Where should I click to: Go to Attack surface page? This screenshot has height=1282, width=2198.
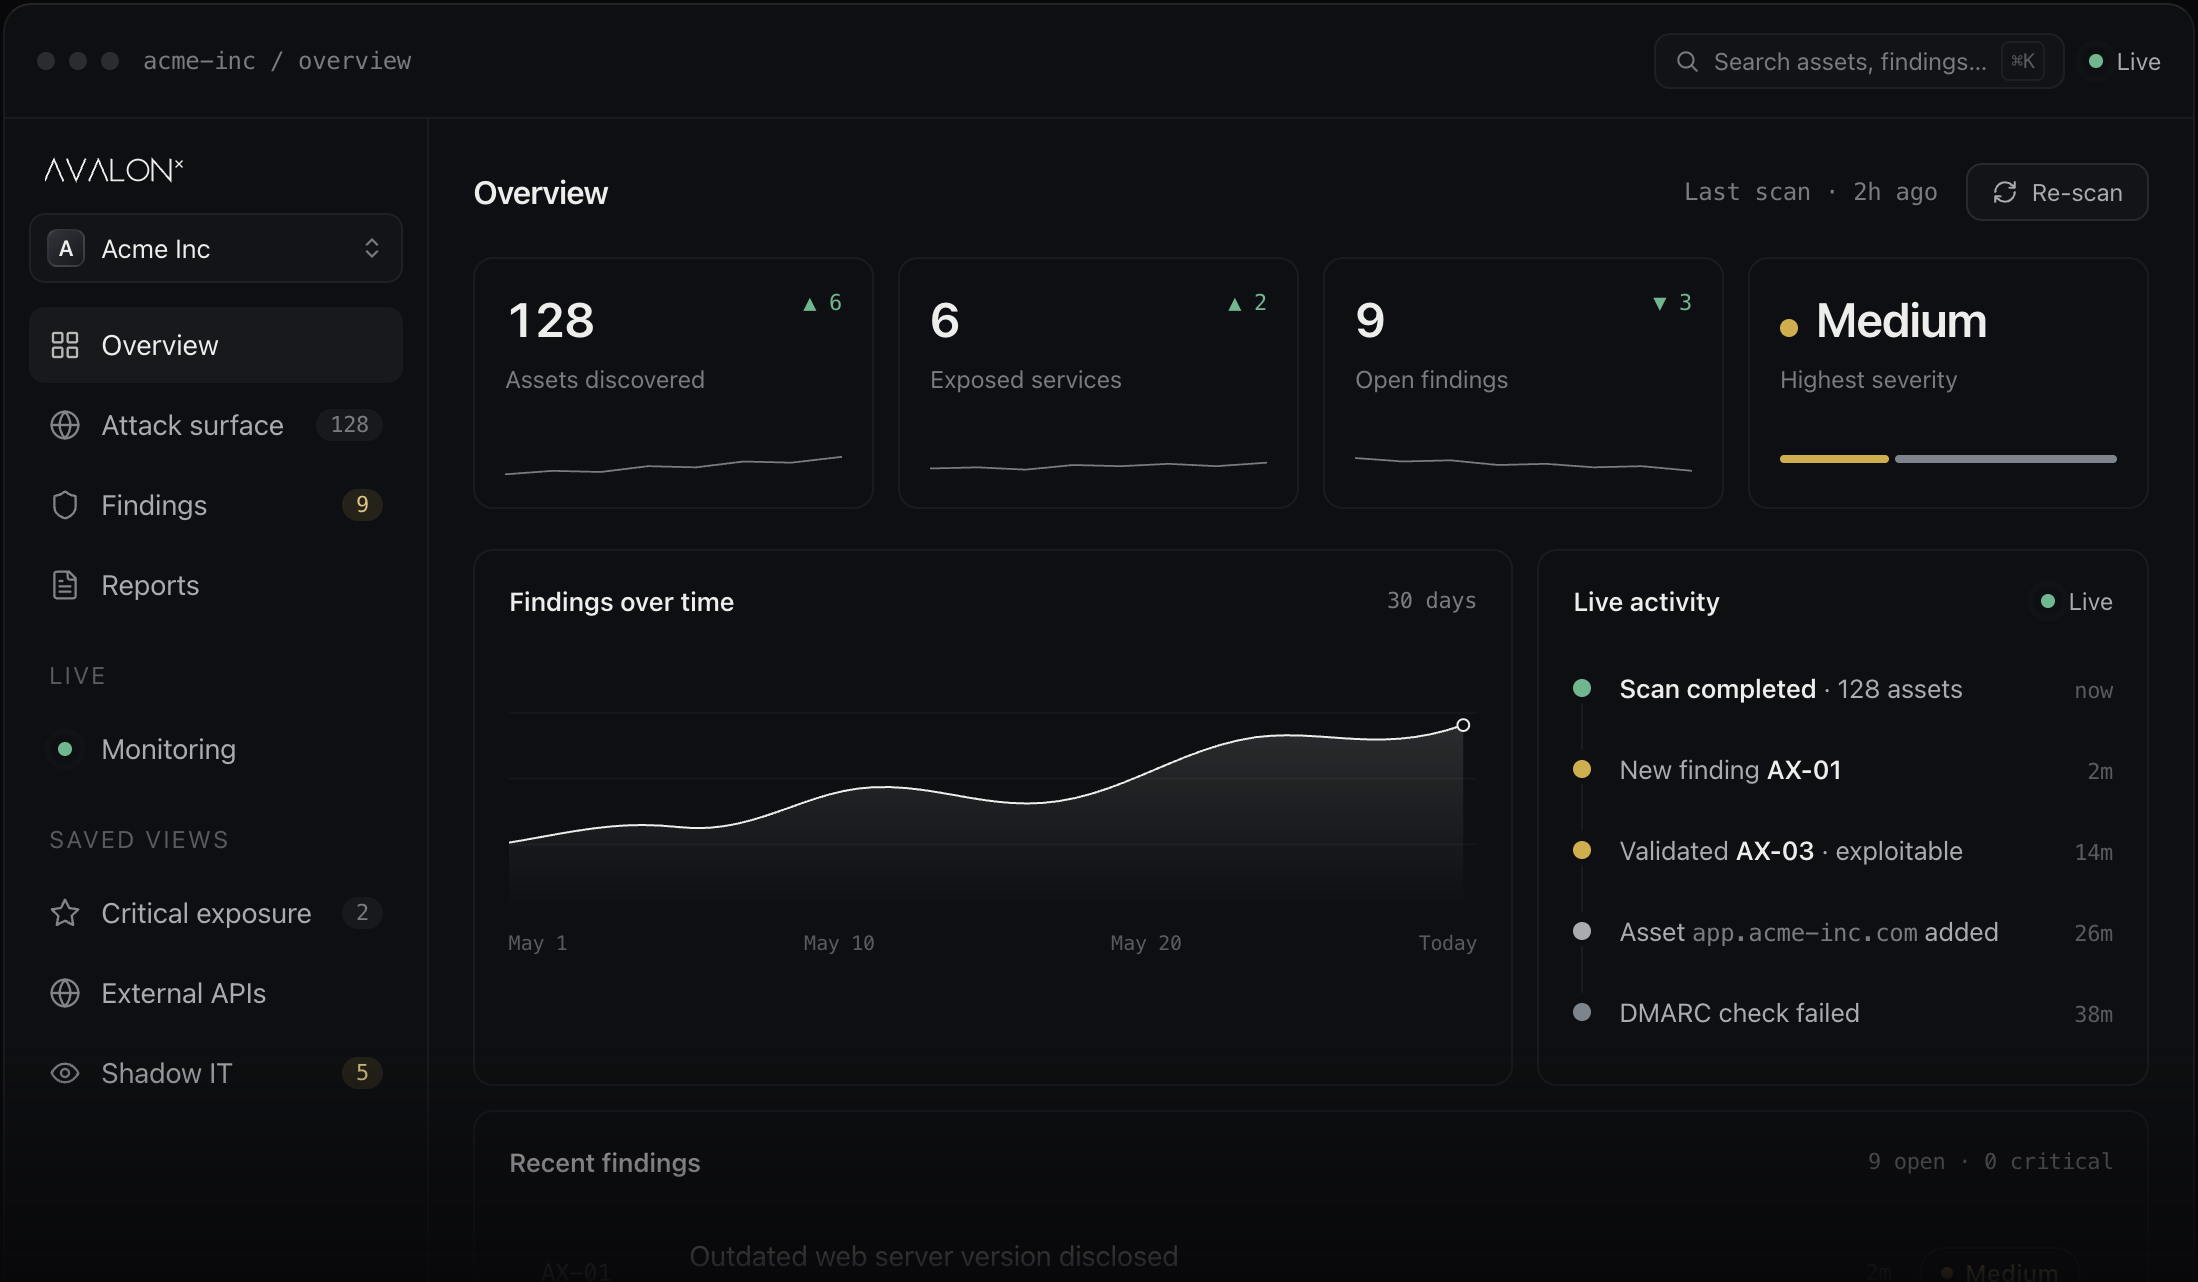pyautogui.click(x=216, y=425)
